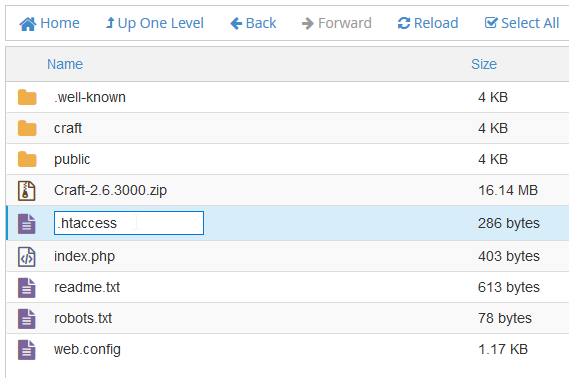569x378 pixels.
Task: Sort files by Size column header
Action: point(484,64)
